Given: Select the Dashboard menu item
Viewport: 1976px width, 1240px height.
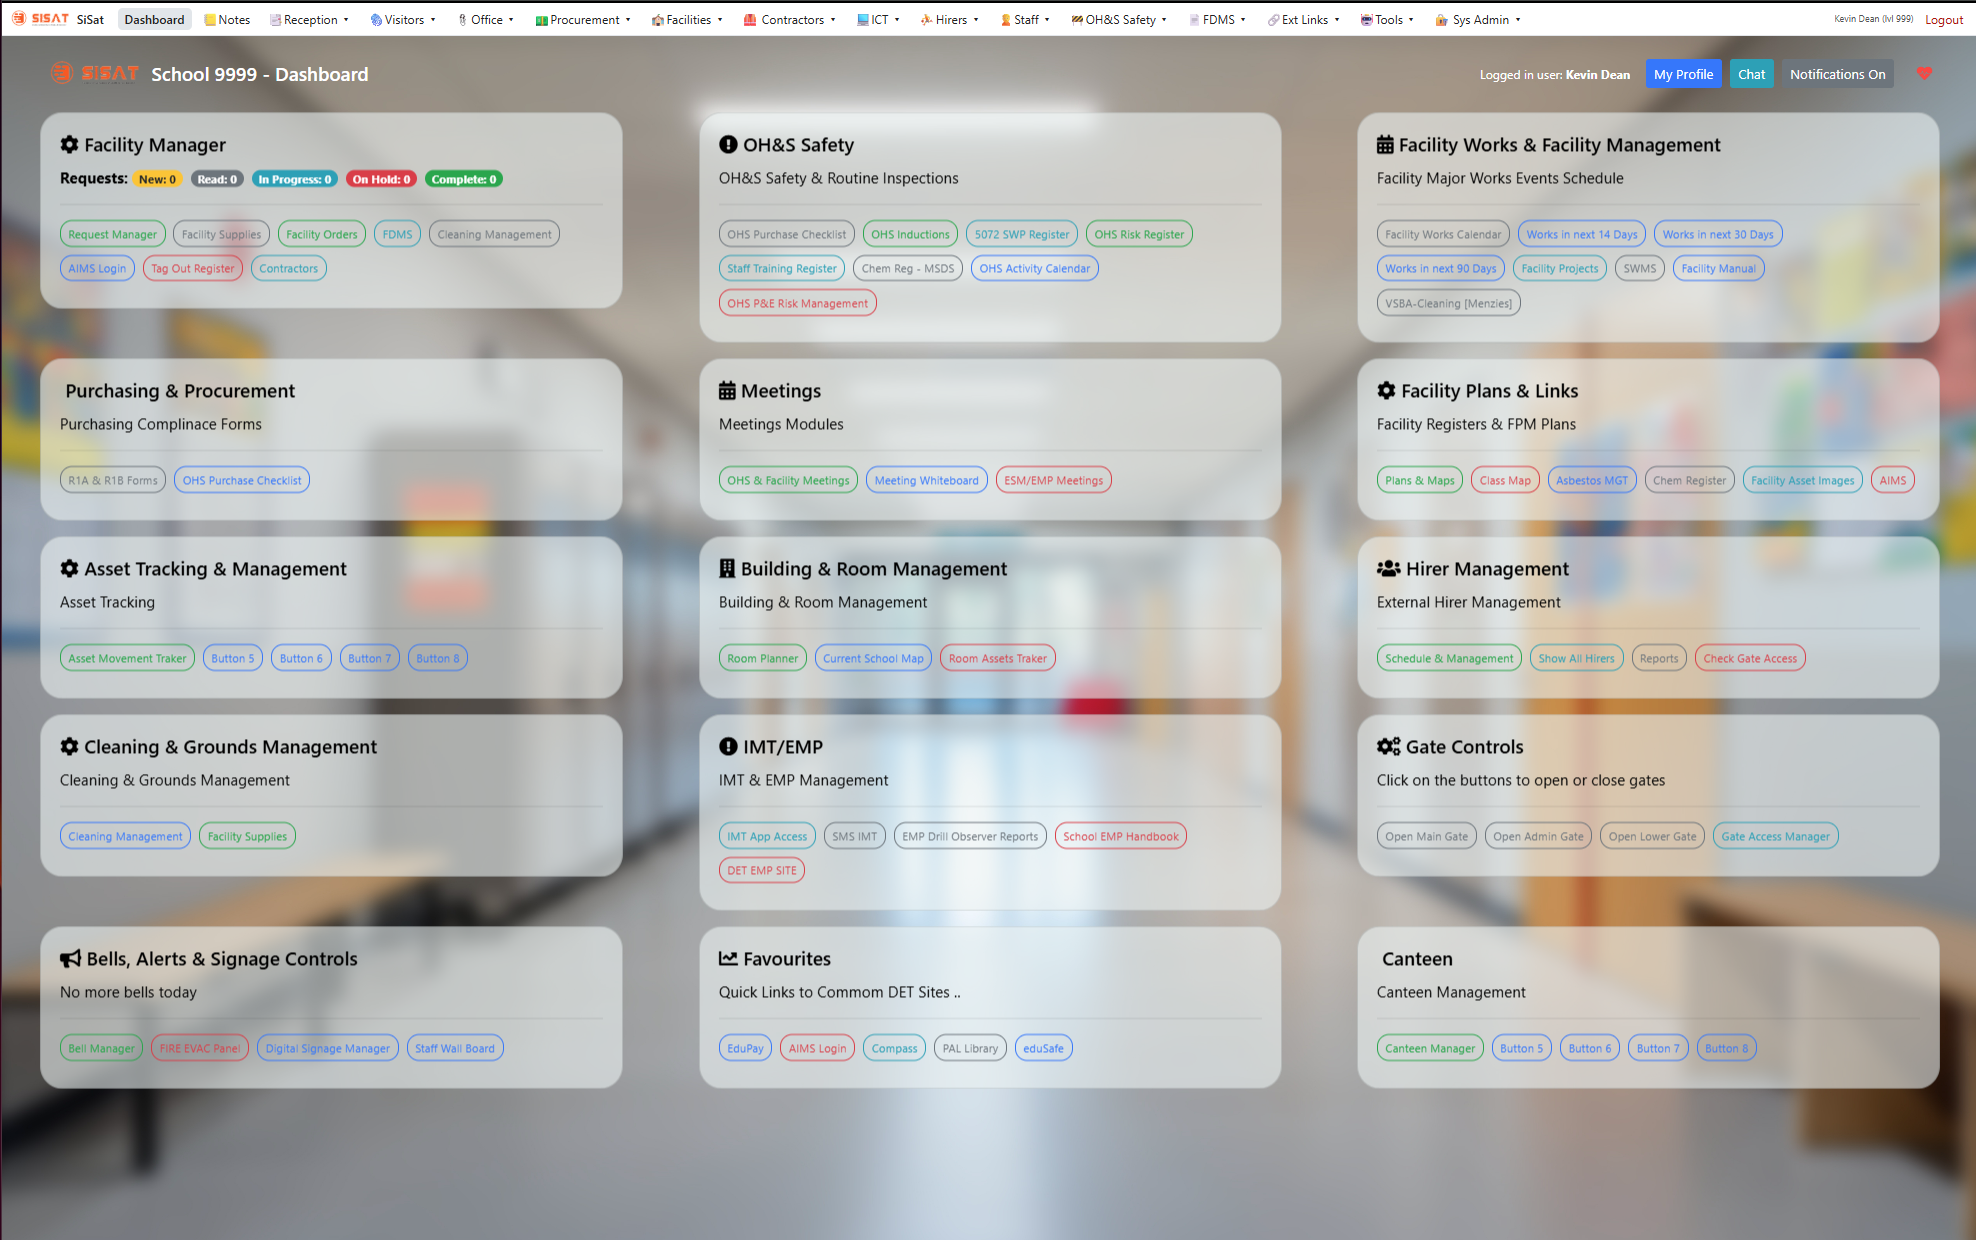Looking at the screenshot, I should (x=154, y=19).
